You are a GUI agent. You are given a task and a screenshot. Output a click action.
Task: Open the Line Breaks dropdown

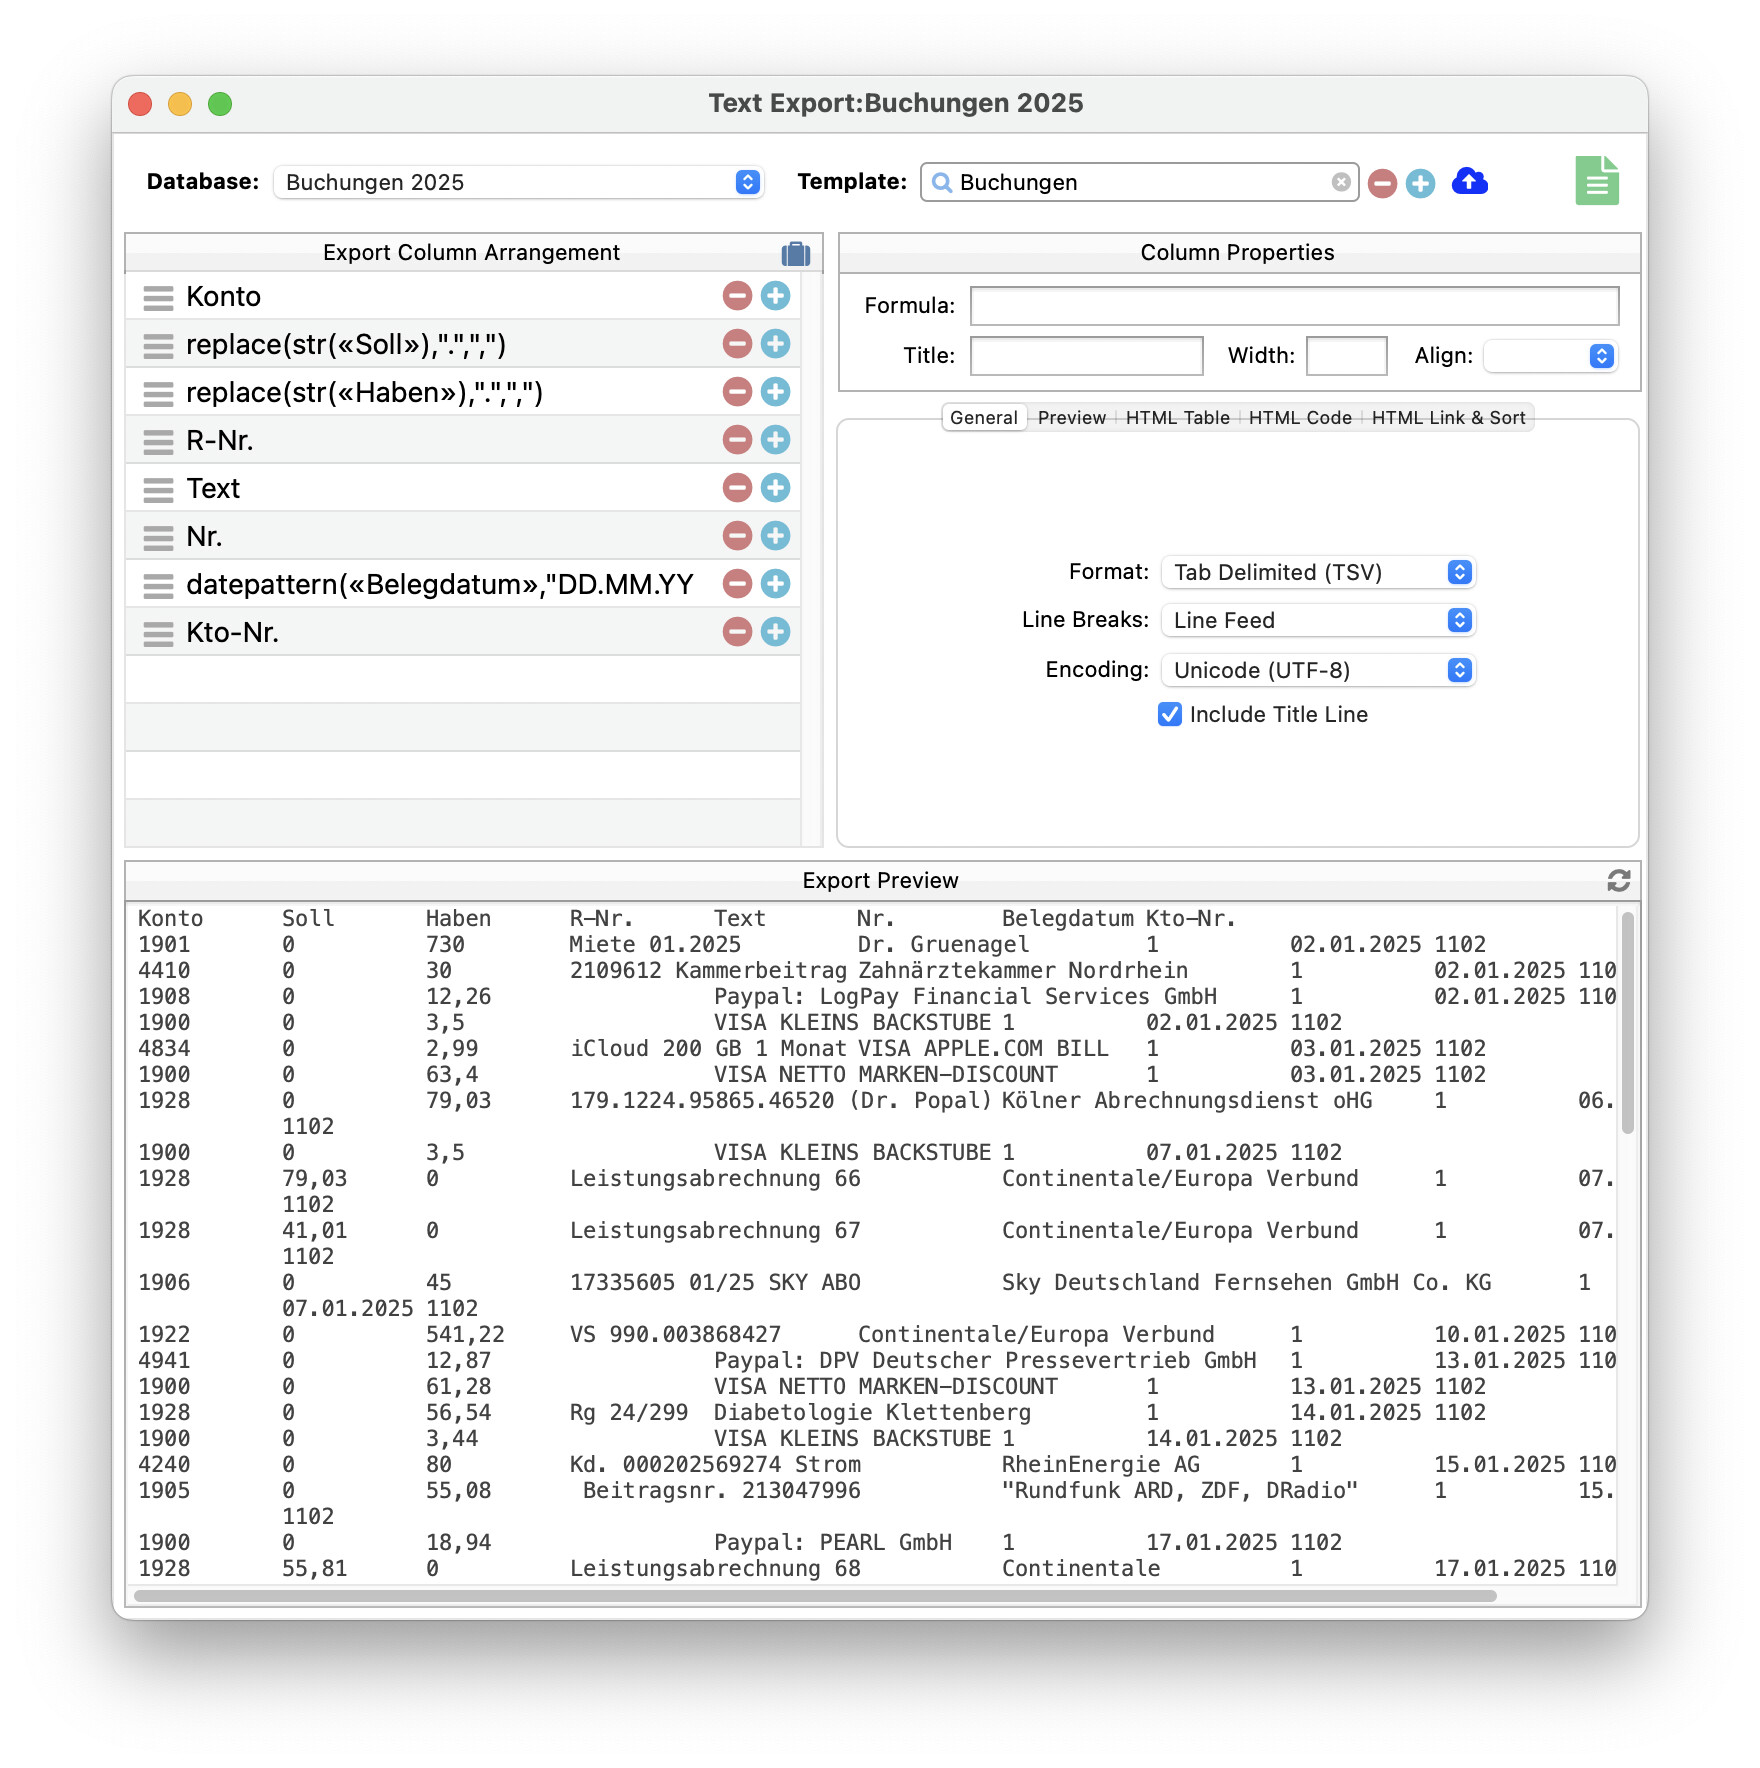1318,620
